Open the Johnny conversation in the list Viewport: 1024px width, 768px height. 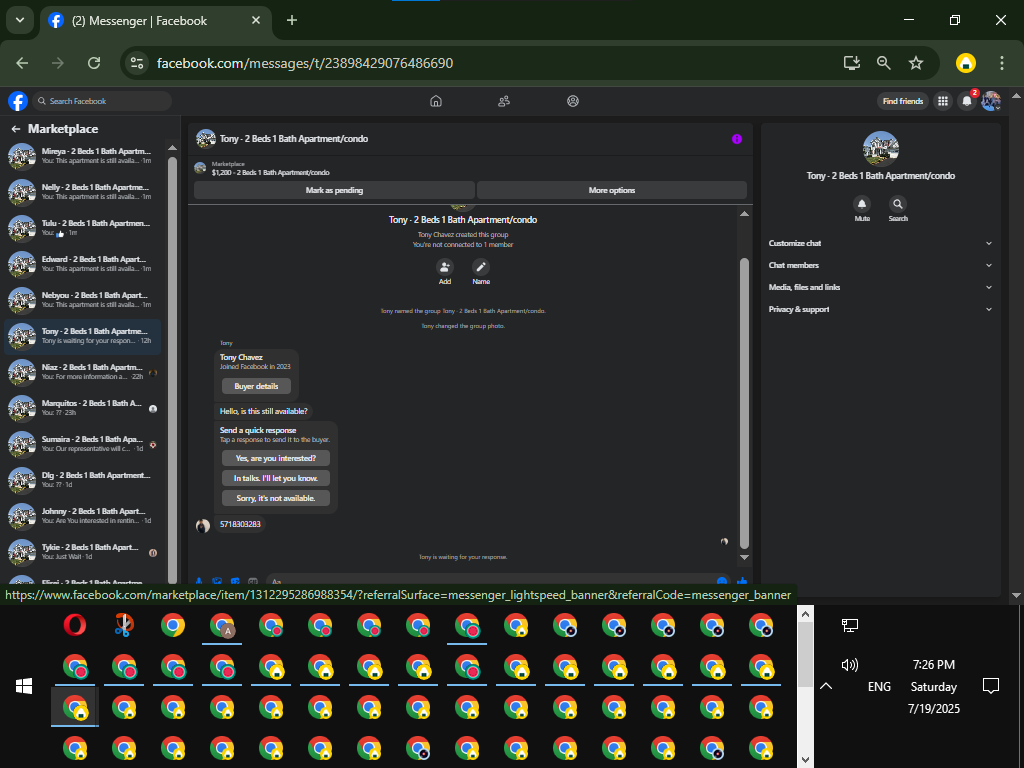coord(84,516)
